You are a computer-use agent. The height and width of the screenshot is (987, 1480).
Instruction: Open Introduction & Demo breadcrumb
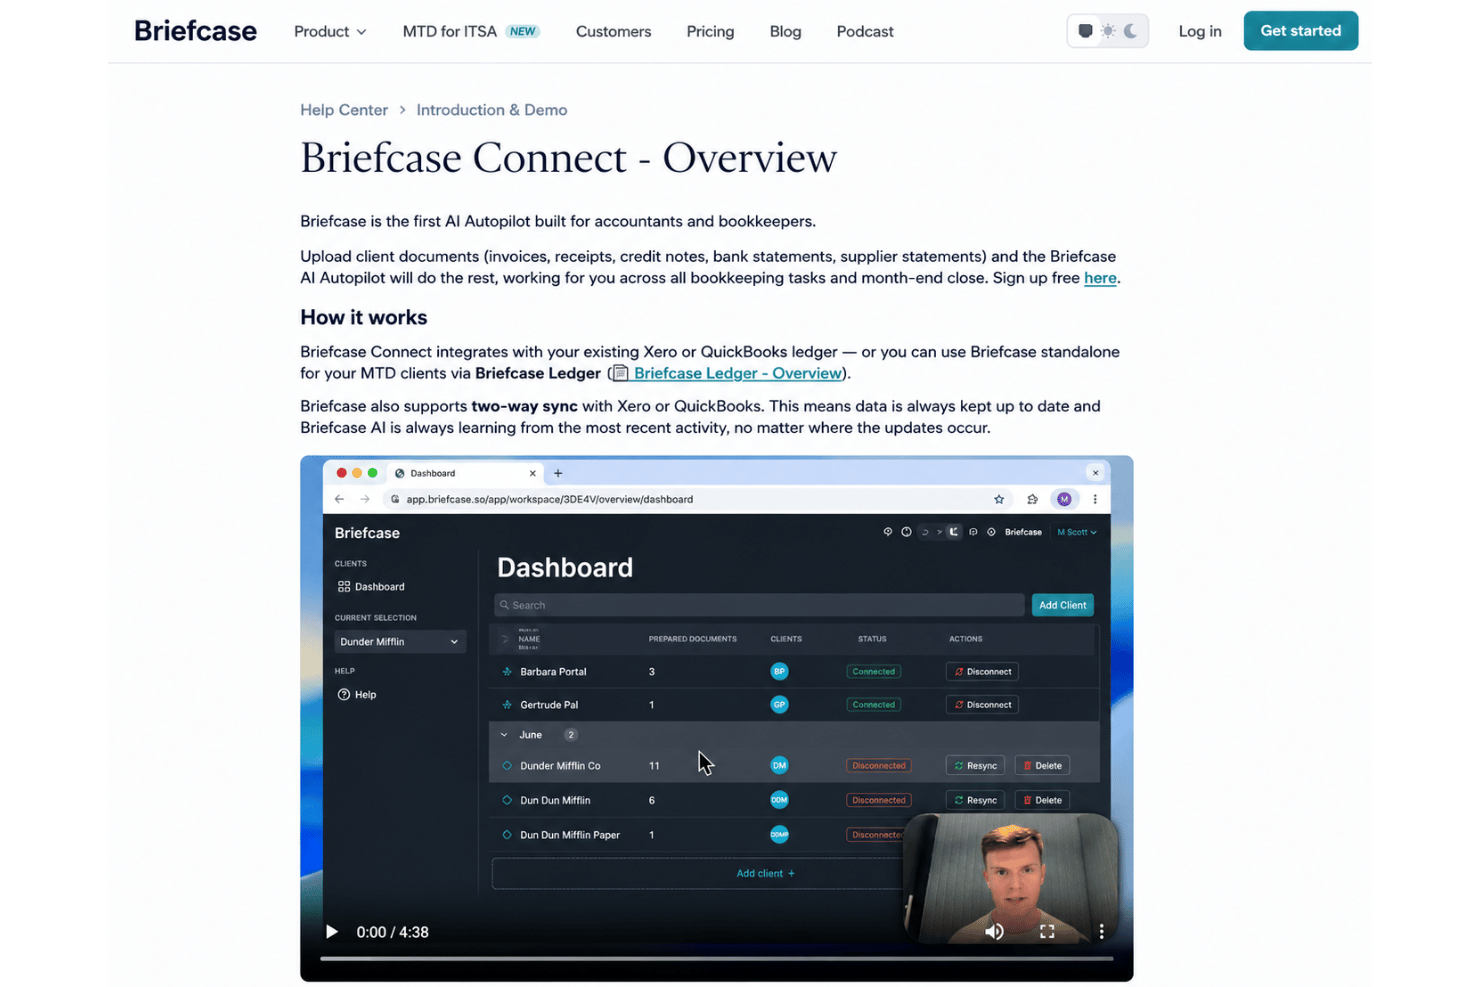pos(492,110)
